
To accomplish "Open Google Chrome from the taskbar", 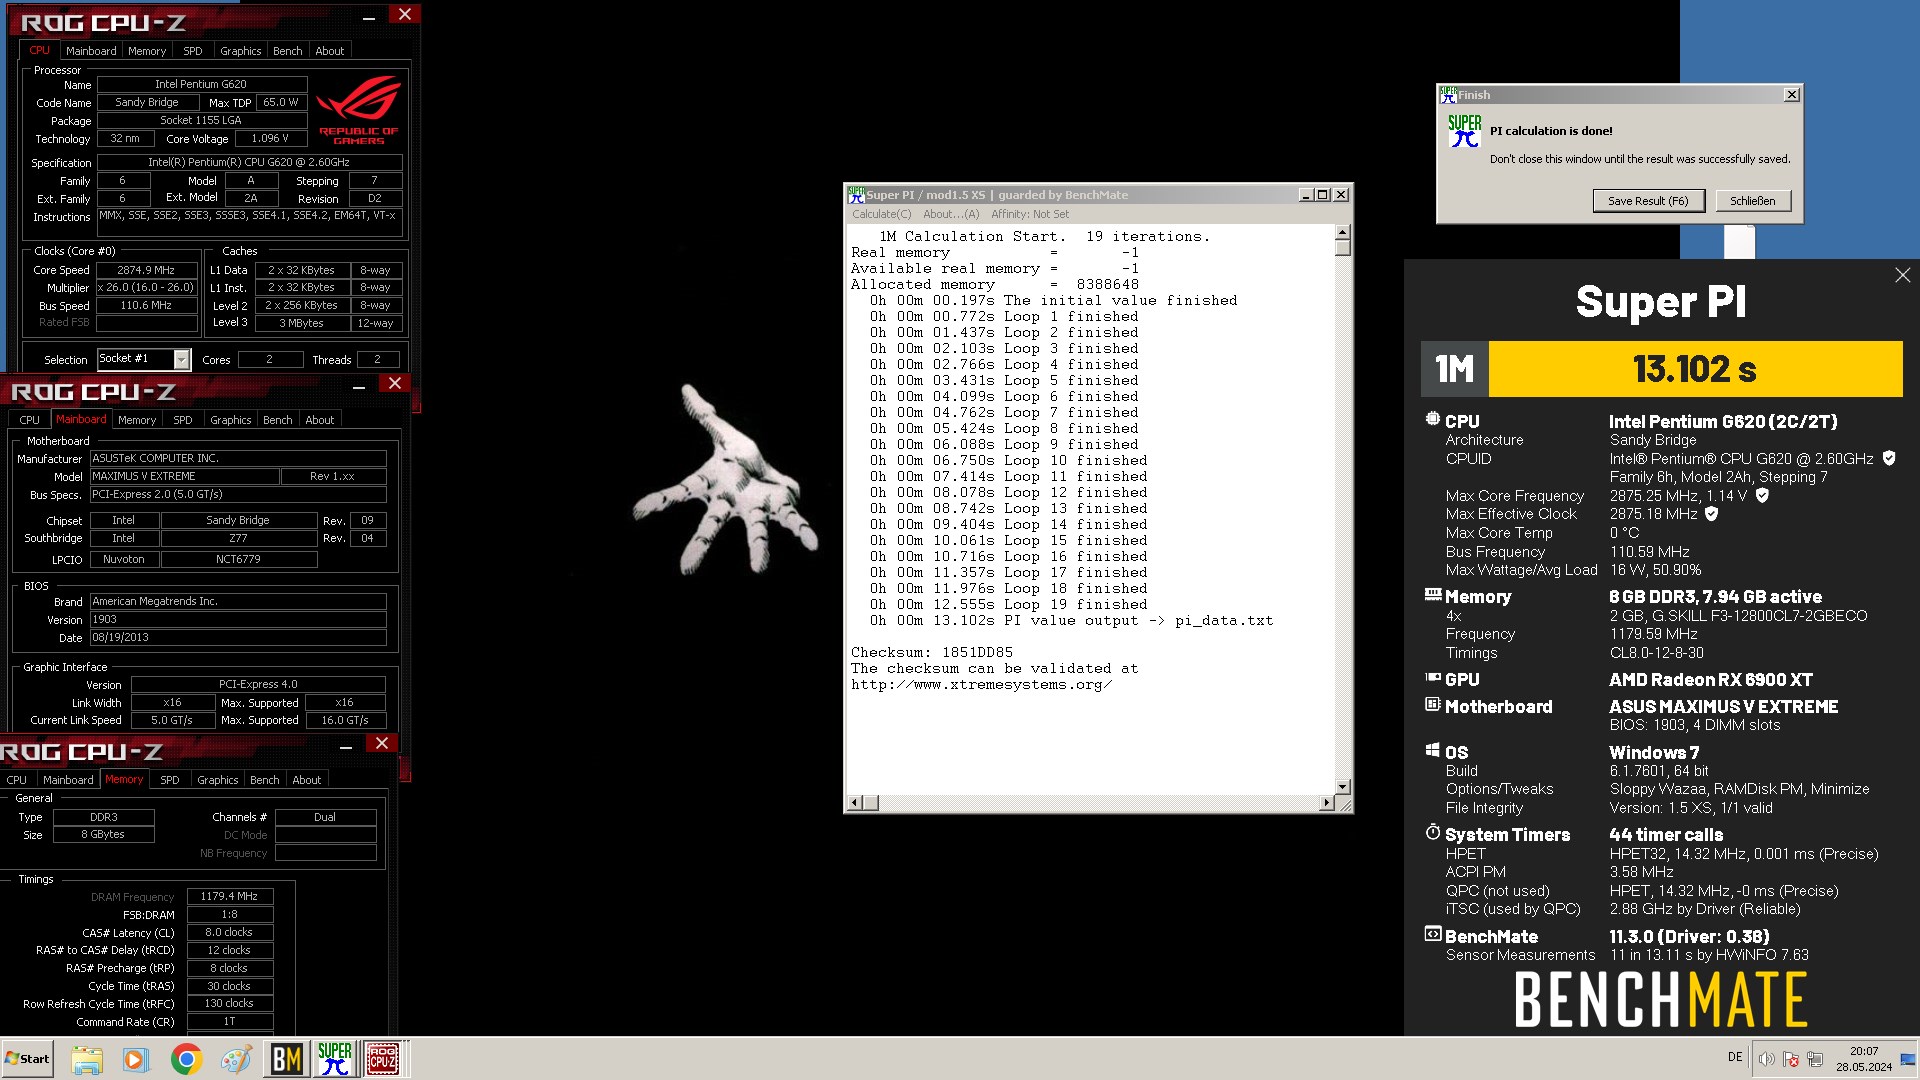I will click(186, 1059).
